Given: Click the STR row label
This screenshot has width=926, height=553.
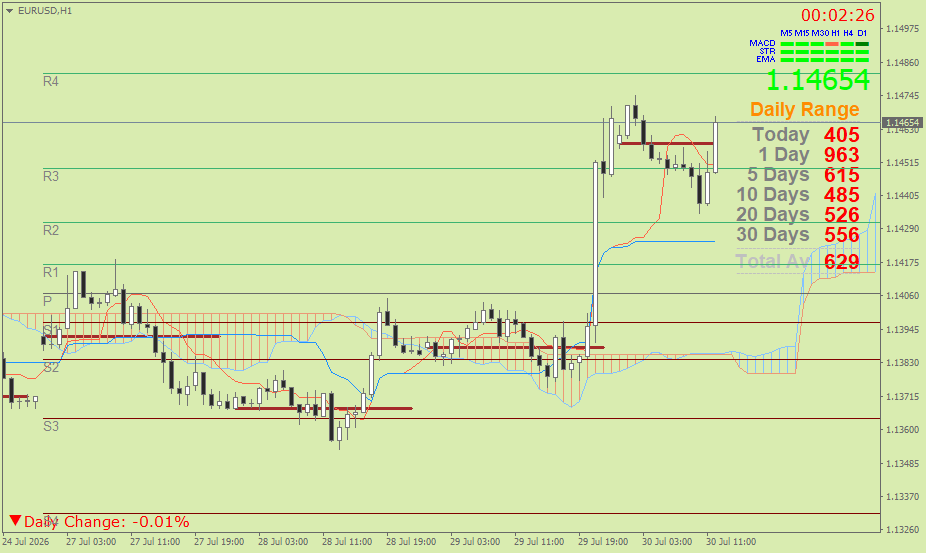Looking at the screenshot, I should point(767,51).
